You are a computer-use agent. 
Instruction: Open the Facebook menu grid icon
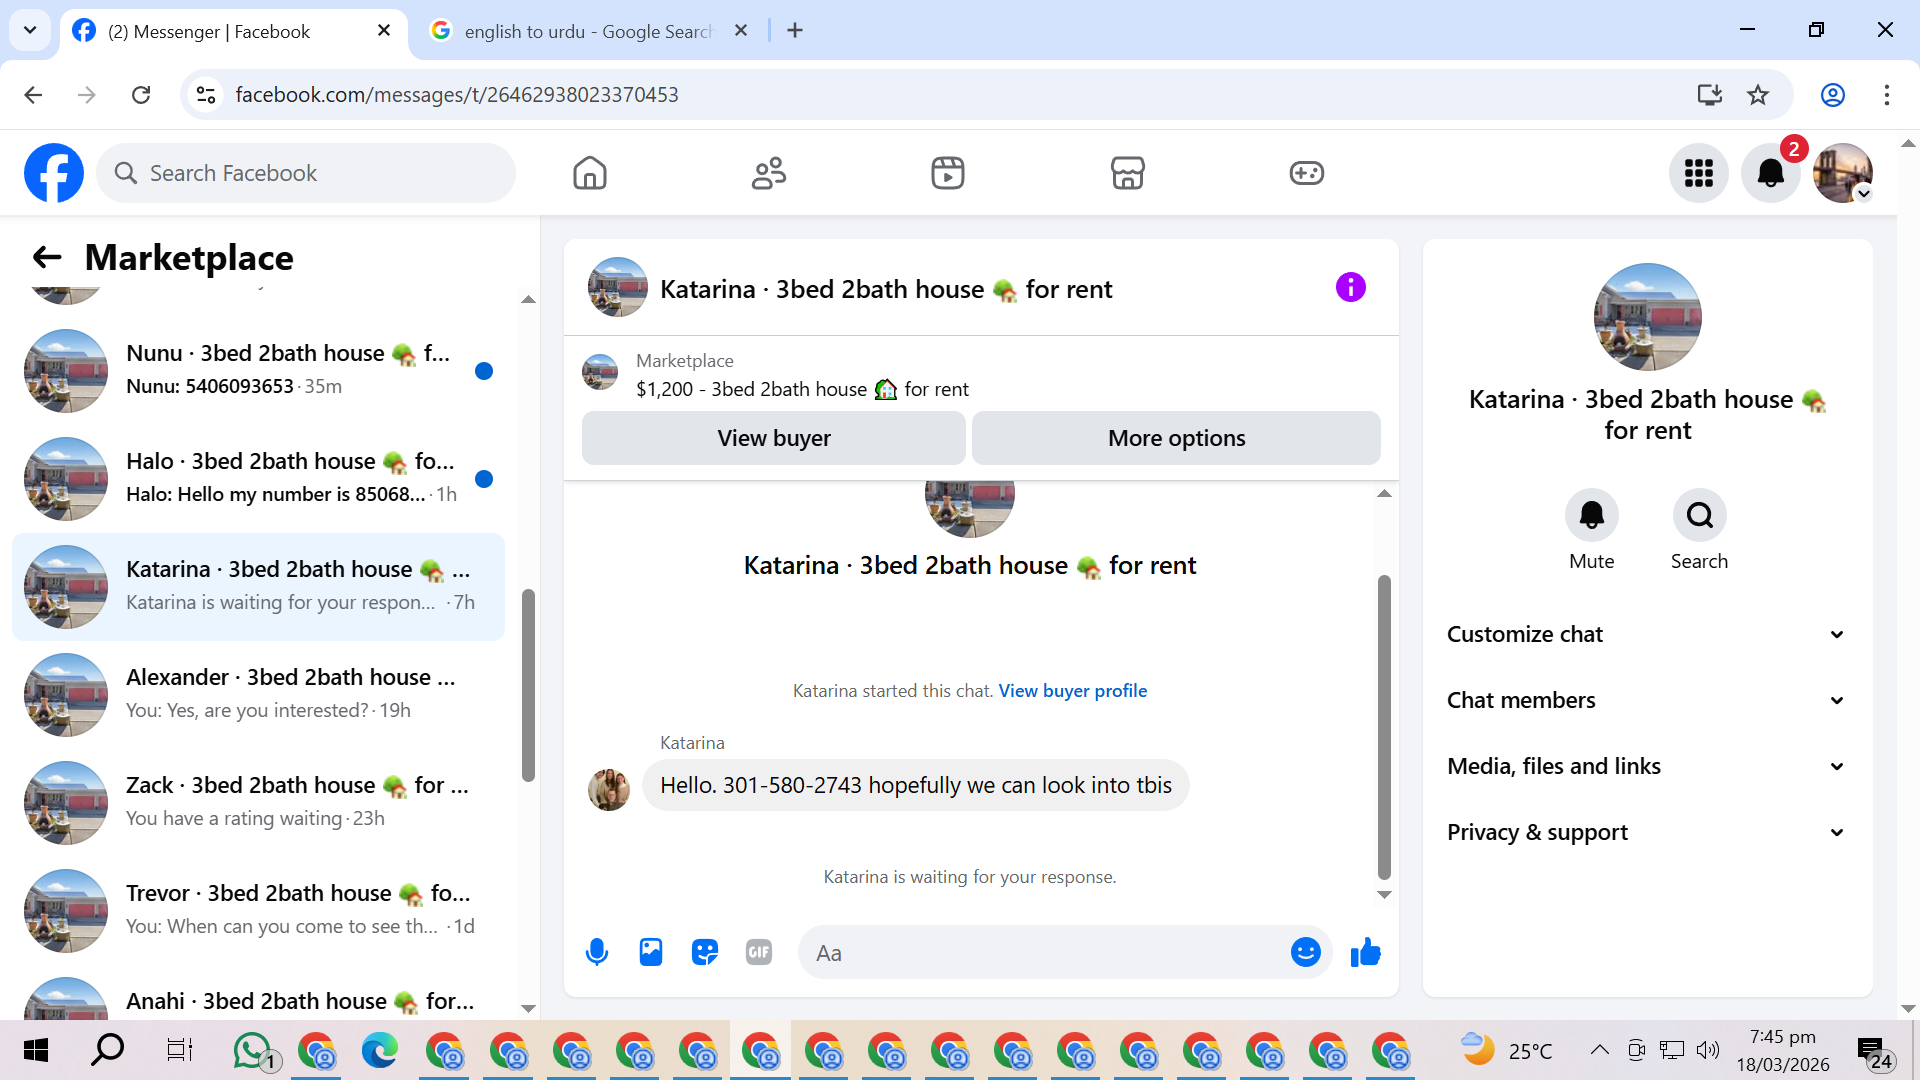(x=1698, y=173)
